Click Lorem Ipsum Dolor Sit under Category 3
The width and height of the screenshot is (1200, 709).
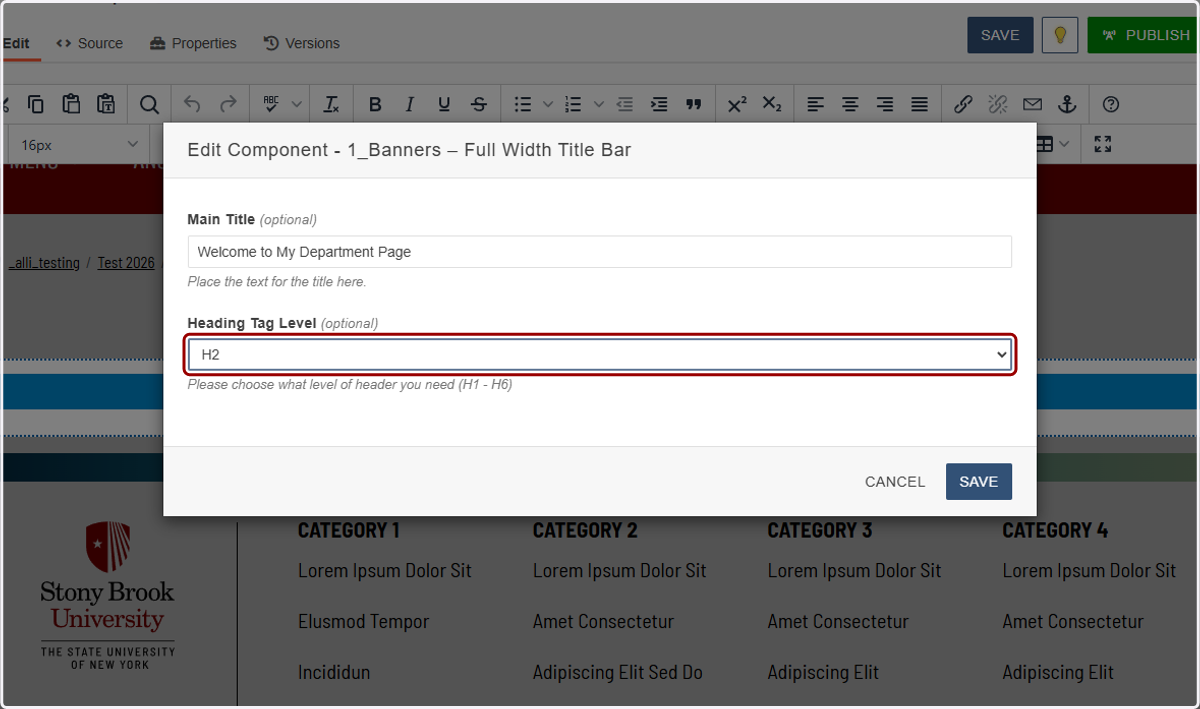[x=855, y=571]
